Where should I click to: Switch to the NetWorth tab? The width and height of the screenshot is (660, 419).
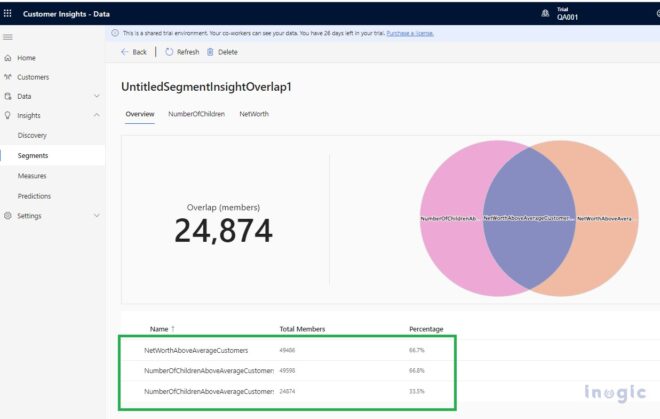click(x=254, y=114)
